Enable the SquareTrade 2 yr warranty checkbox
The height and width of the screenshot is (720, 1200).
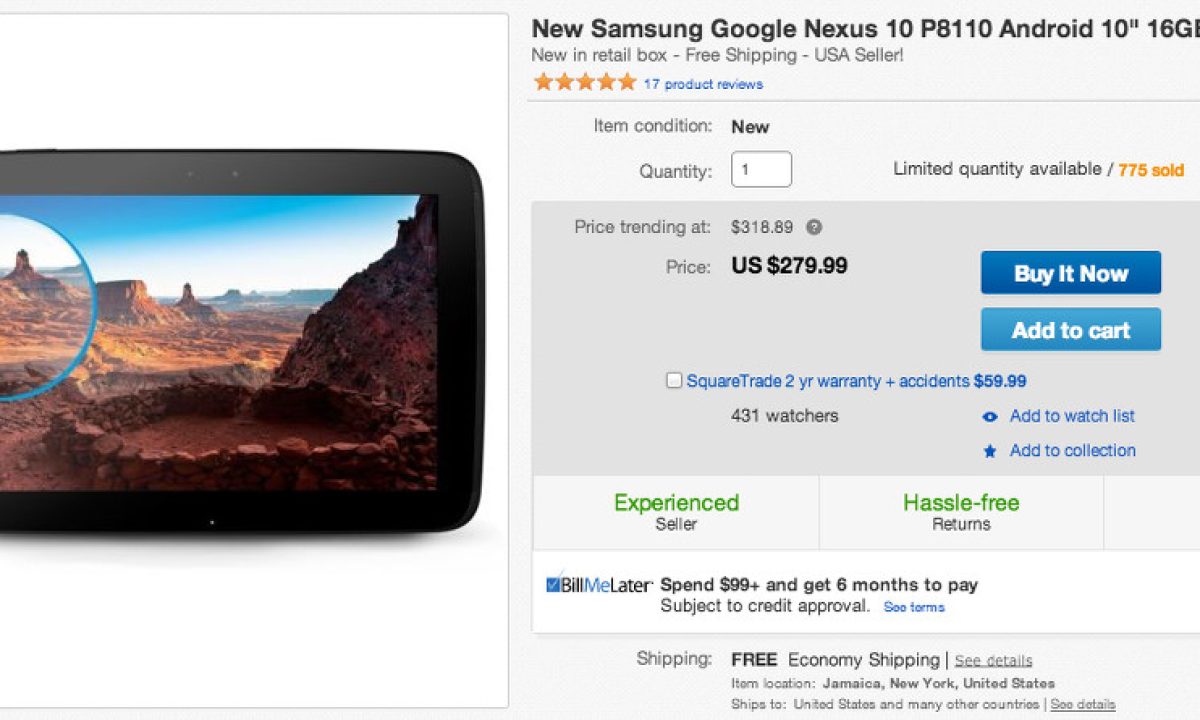click(674, 381)
